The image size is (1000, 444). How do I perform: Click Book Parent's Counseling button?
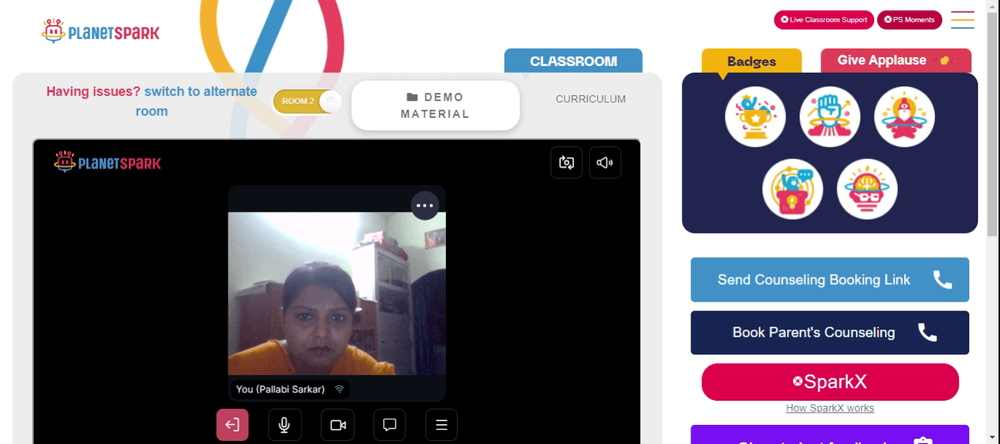click(830, 332)
